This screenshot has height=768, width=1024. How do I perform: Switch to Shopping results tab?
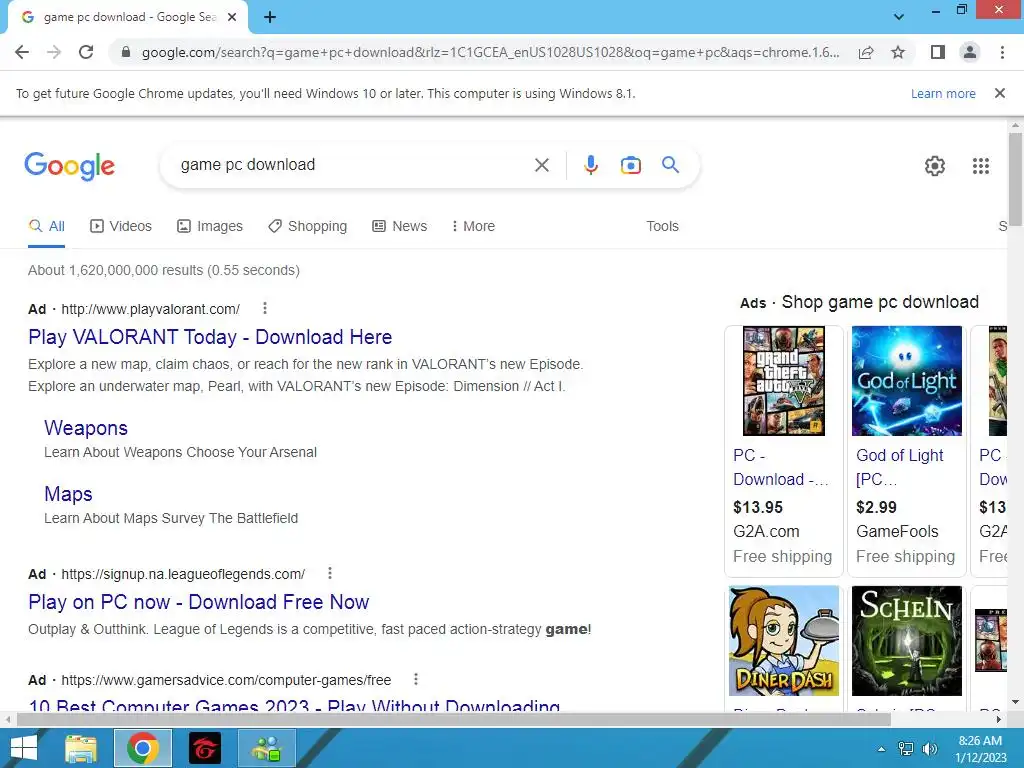(308, 227)
